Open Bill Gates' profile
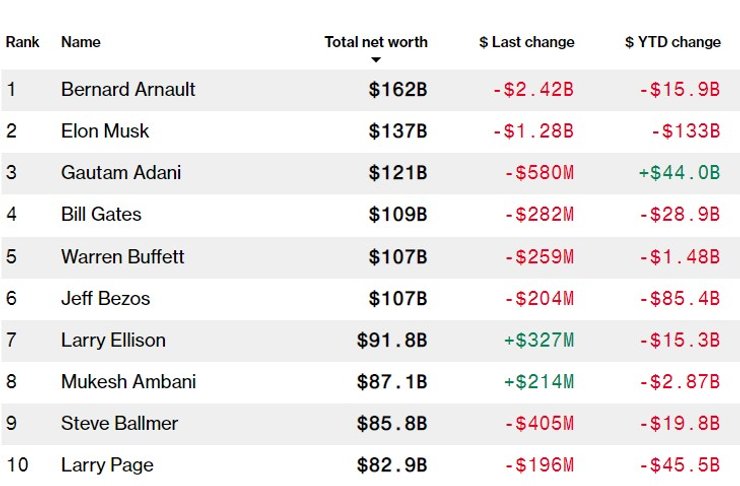Viewport: 740px width, 486px height. coord(101,214)
